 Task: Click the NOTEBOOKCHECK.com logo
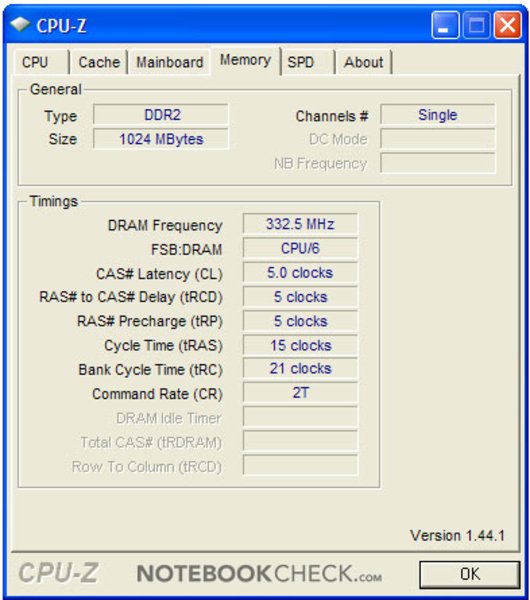click(x=259, y=574)
